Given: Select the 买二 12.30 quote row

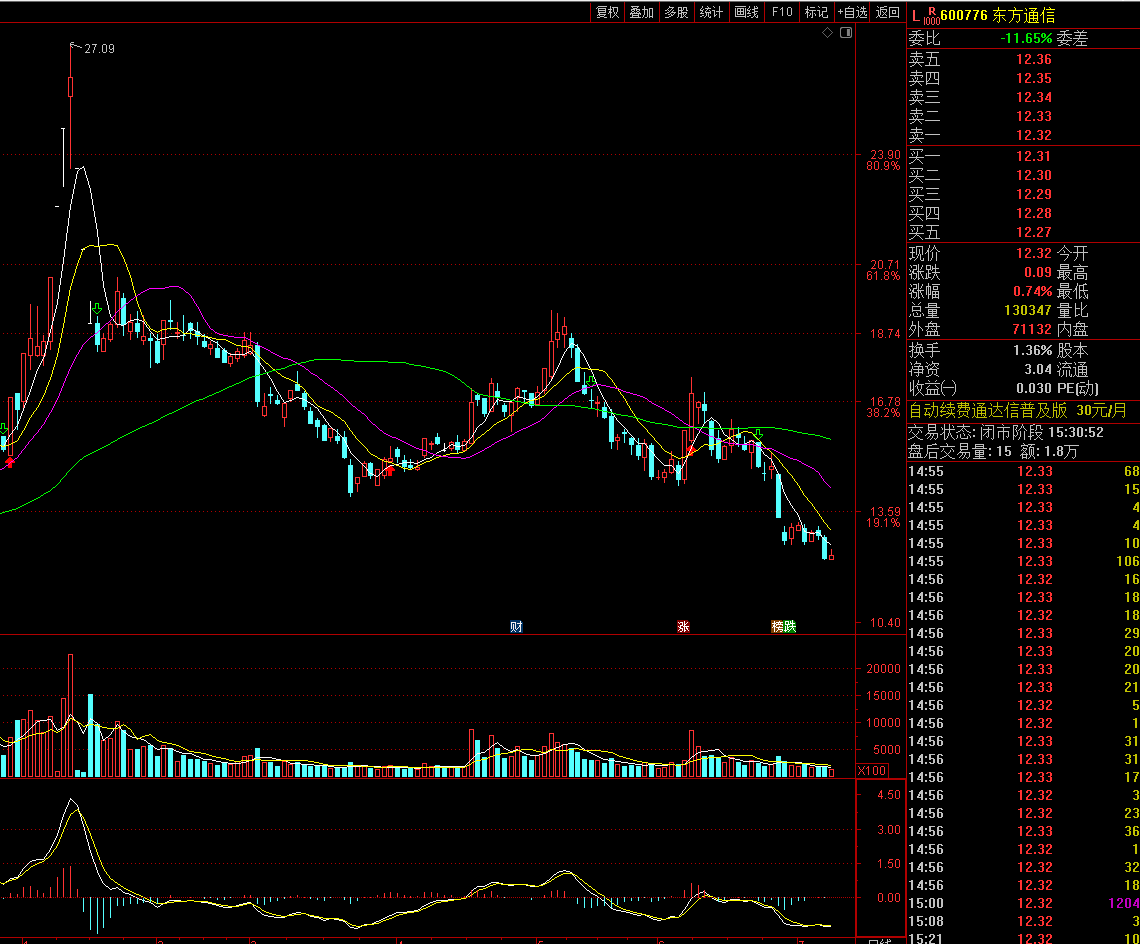Looking at the screenshot, I should click(1023, 175).
